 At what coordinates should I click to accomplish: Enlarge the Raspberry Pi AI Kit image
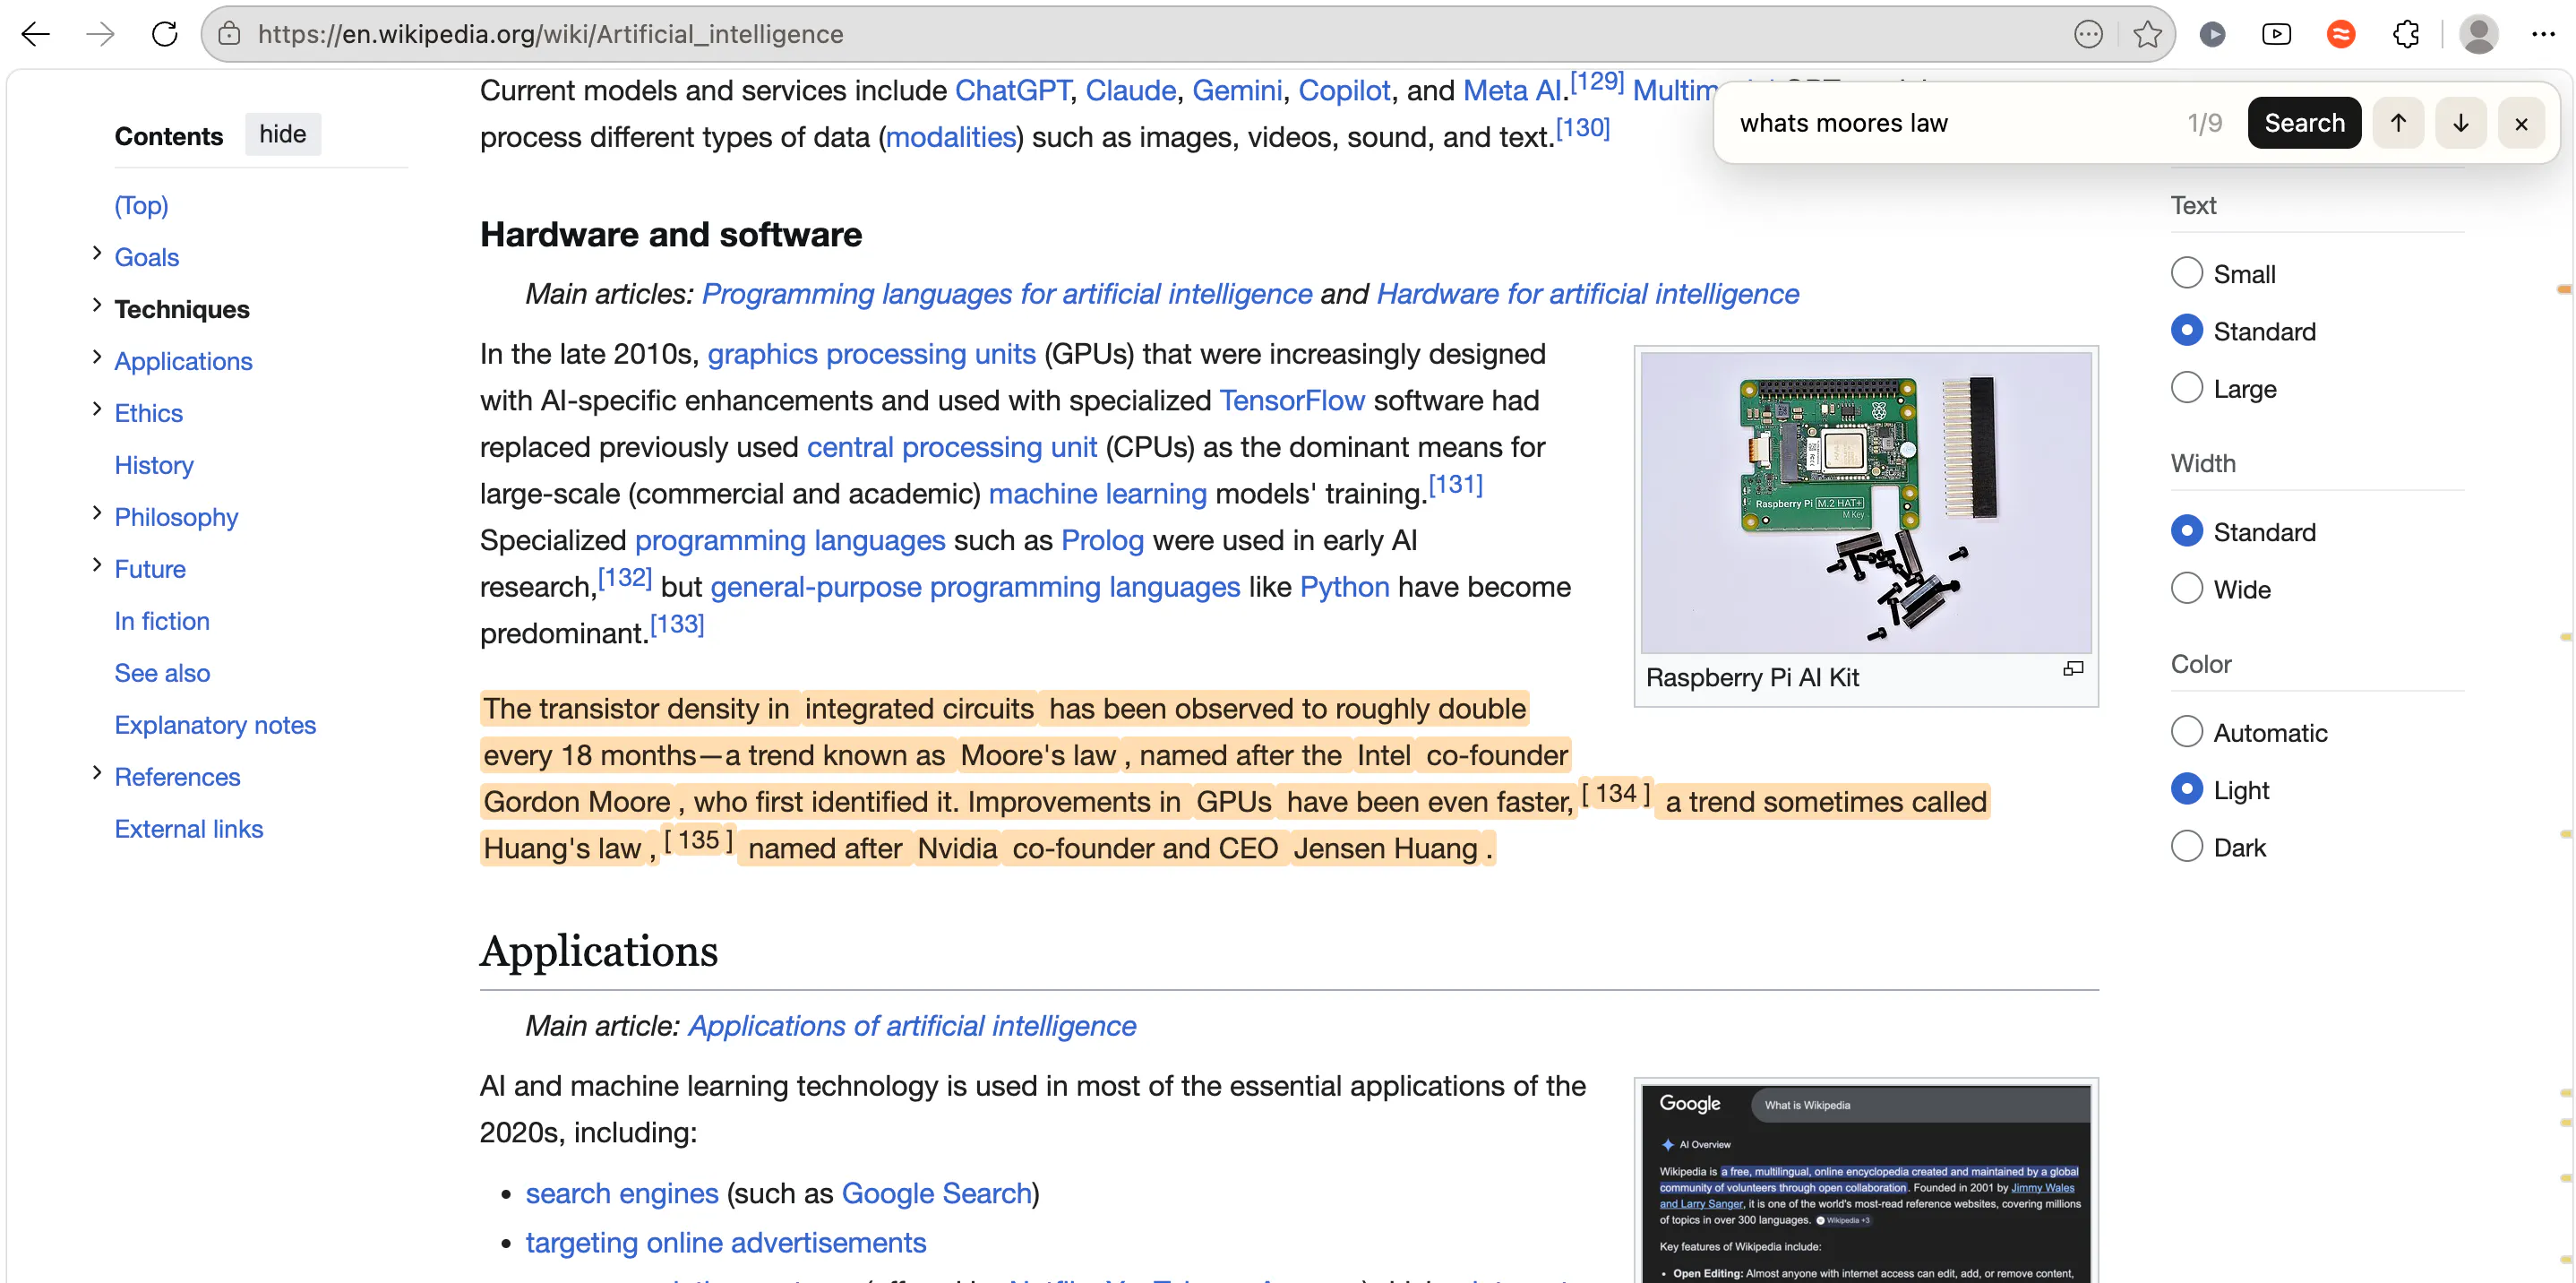(2073, 668)
